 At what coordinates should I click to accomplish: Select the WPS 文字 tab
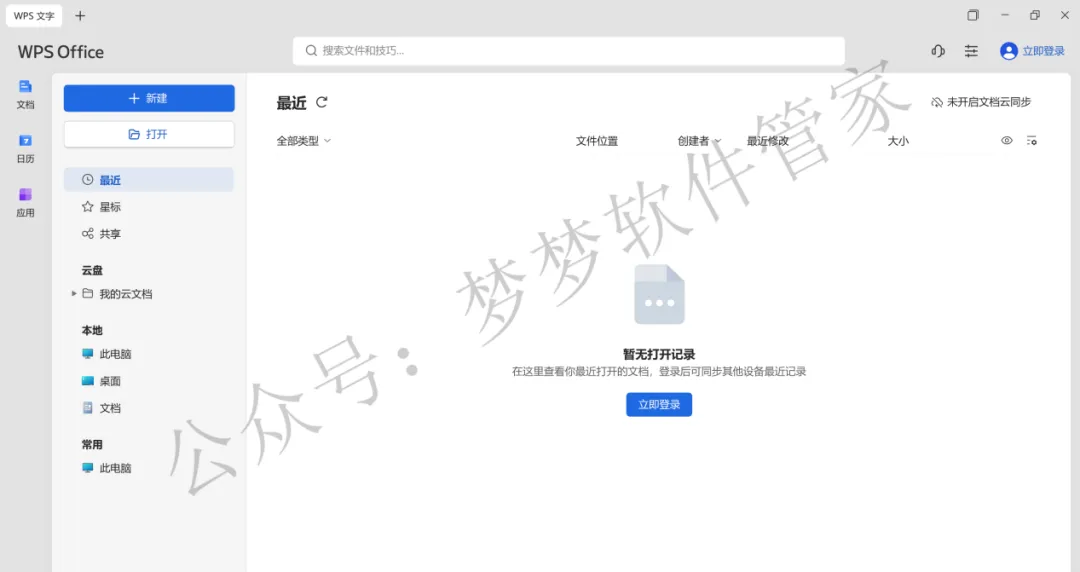[34, 16]
